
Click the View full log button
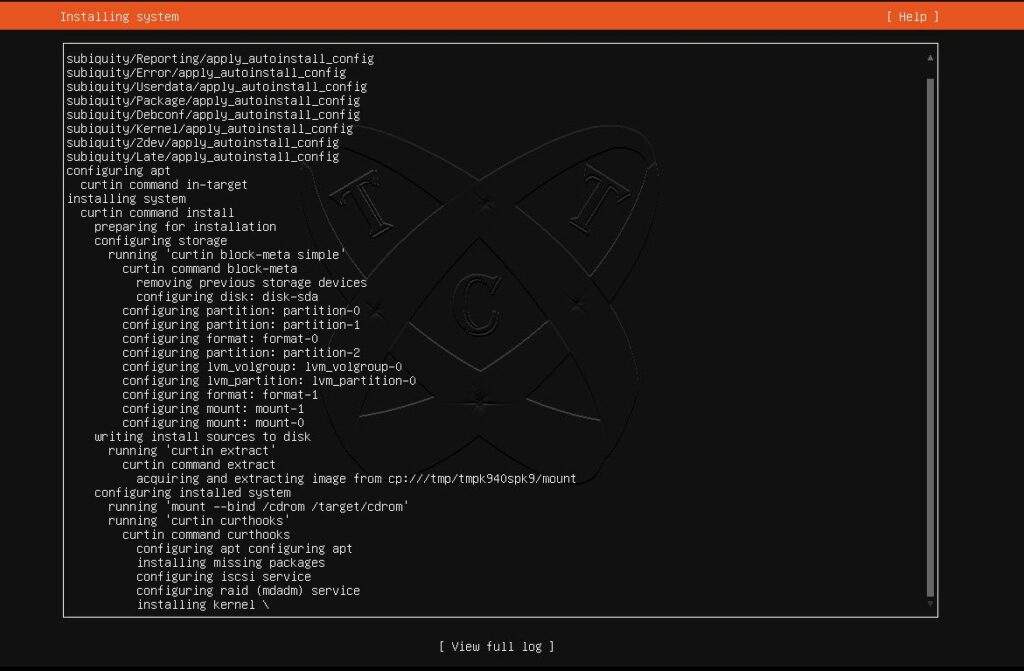pos(496,646)
